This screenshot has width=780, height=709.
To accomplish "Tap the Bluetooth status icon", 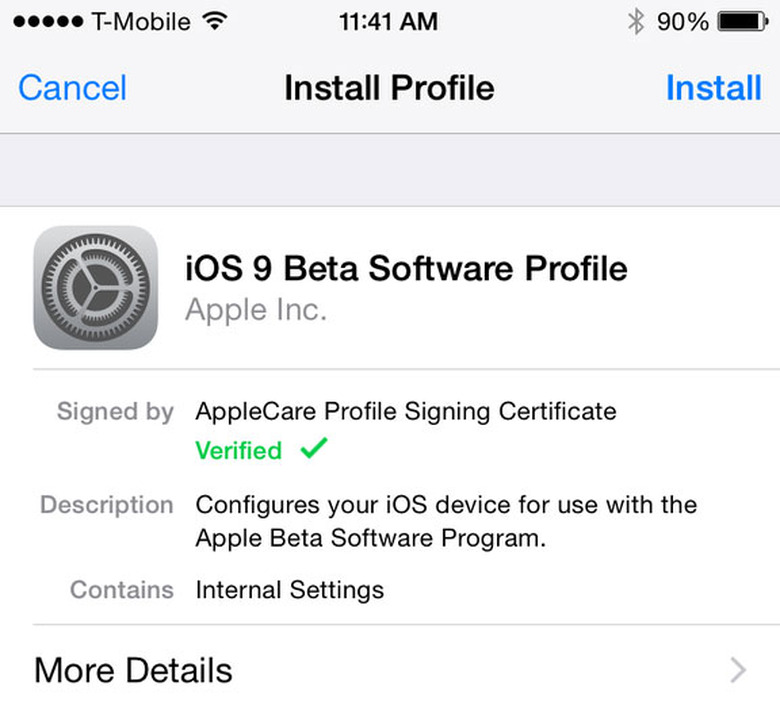I will coord(636,22).
